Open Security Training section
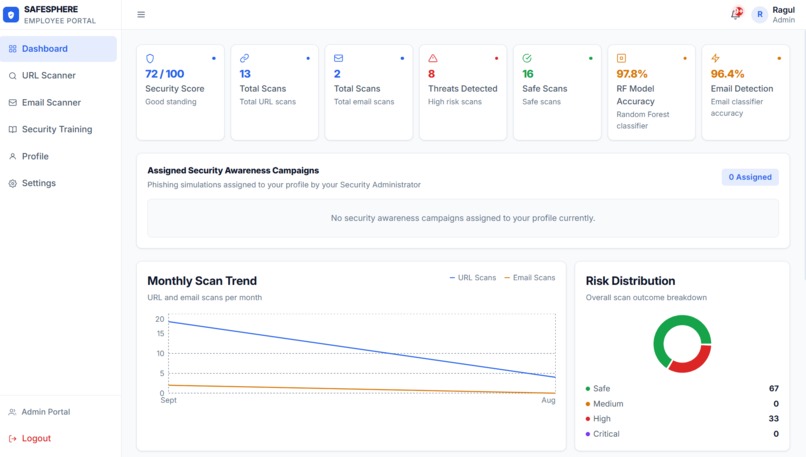Image resolution: width=806 pixels, height=457 pixels. (x=59, y=130)
